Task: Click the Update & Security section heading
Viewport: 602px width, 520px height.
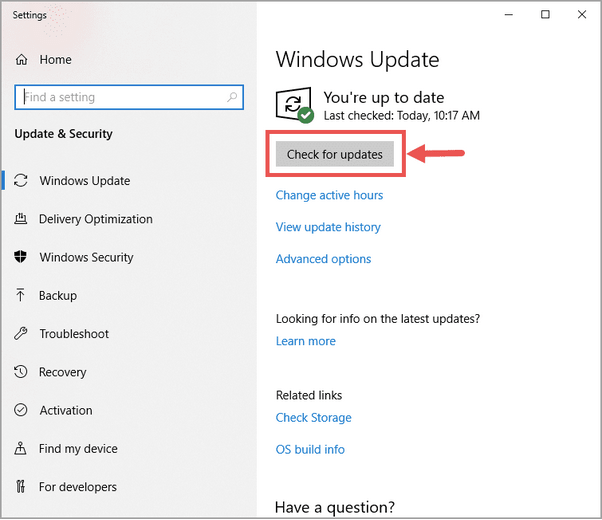Action: tap(64, 134)
